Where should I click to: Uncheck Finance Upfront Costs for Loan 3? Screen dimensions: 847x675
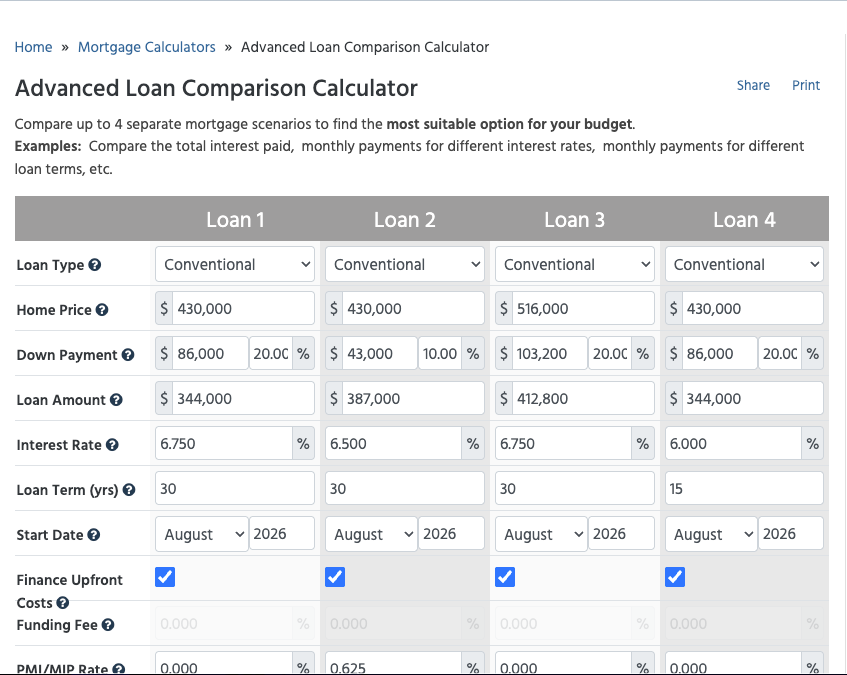coord(505,577)
